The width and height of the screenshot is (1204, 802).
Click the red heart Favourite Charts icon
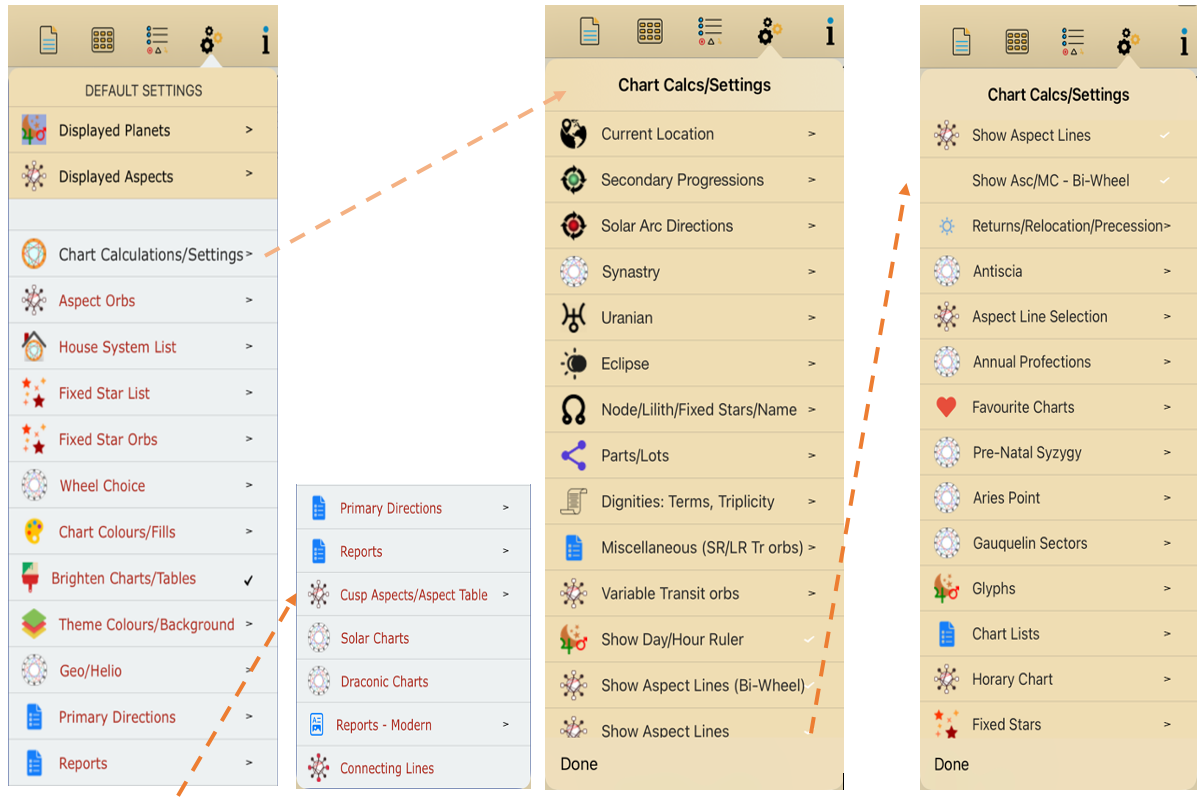(946, 407)
